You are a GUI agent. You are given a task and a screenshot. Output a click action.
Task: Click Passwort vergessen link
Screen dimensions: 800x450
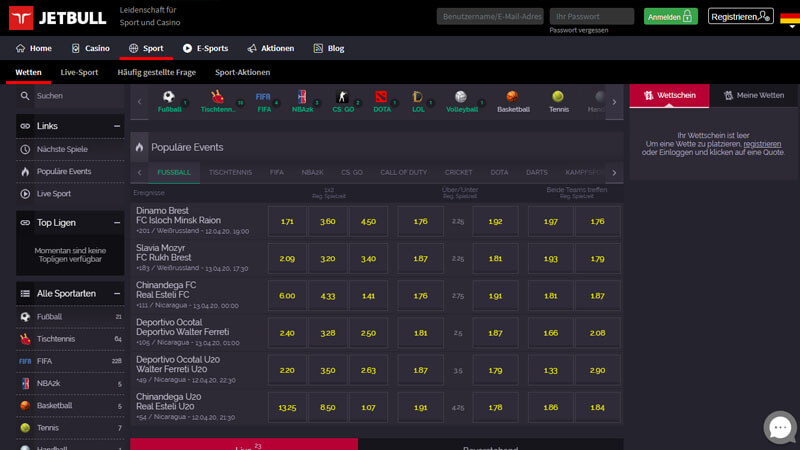coord(579,30)
